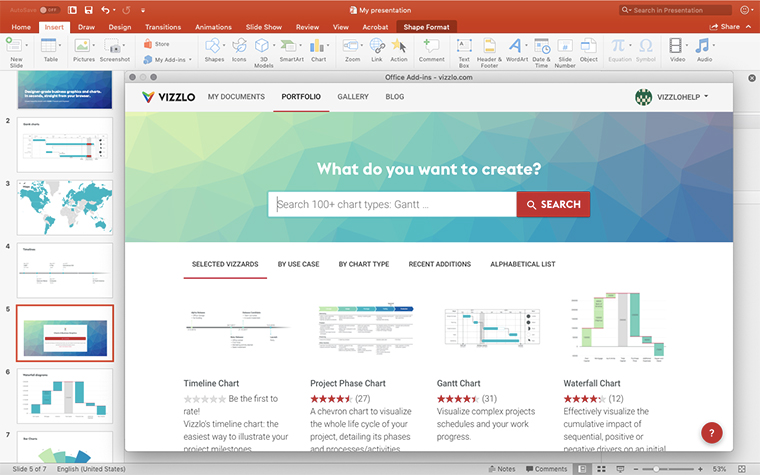
Task: Click the Save icon in the title bar
Action: point(88,10)
